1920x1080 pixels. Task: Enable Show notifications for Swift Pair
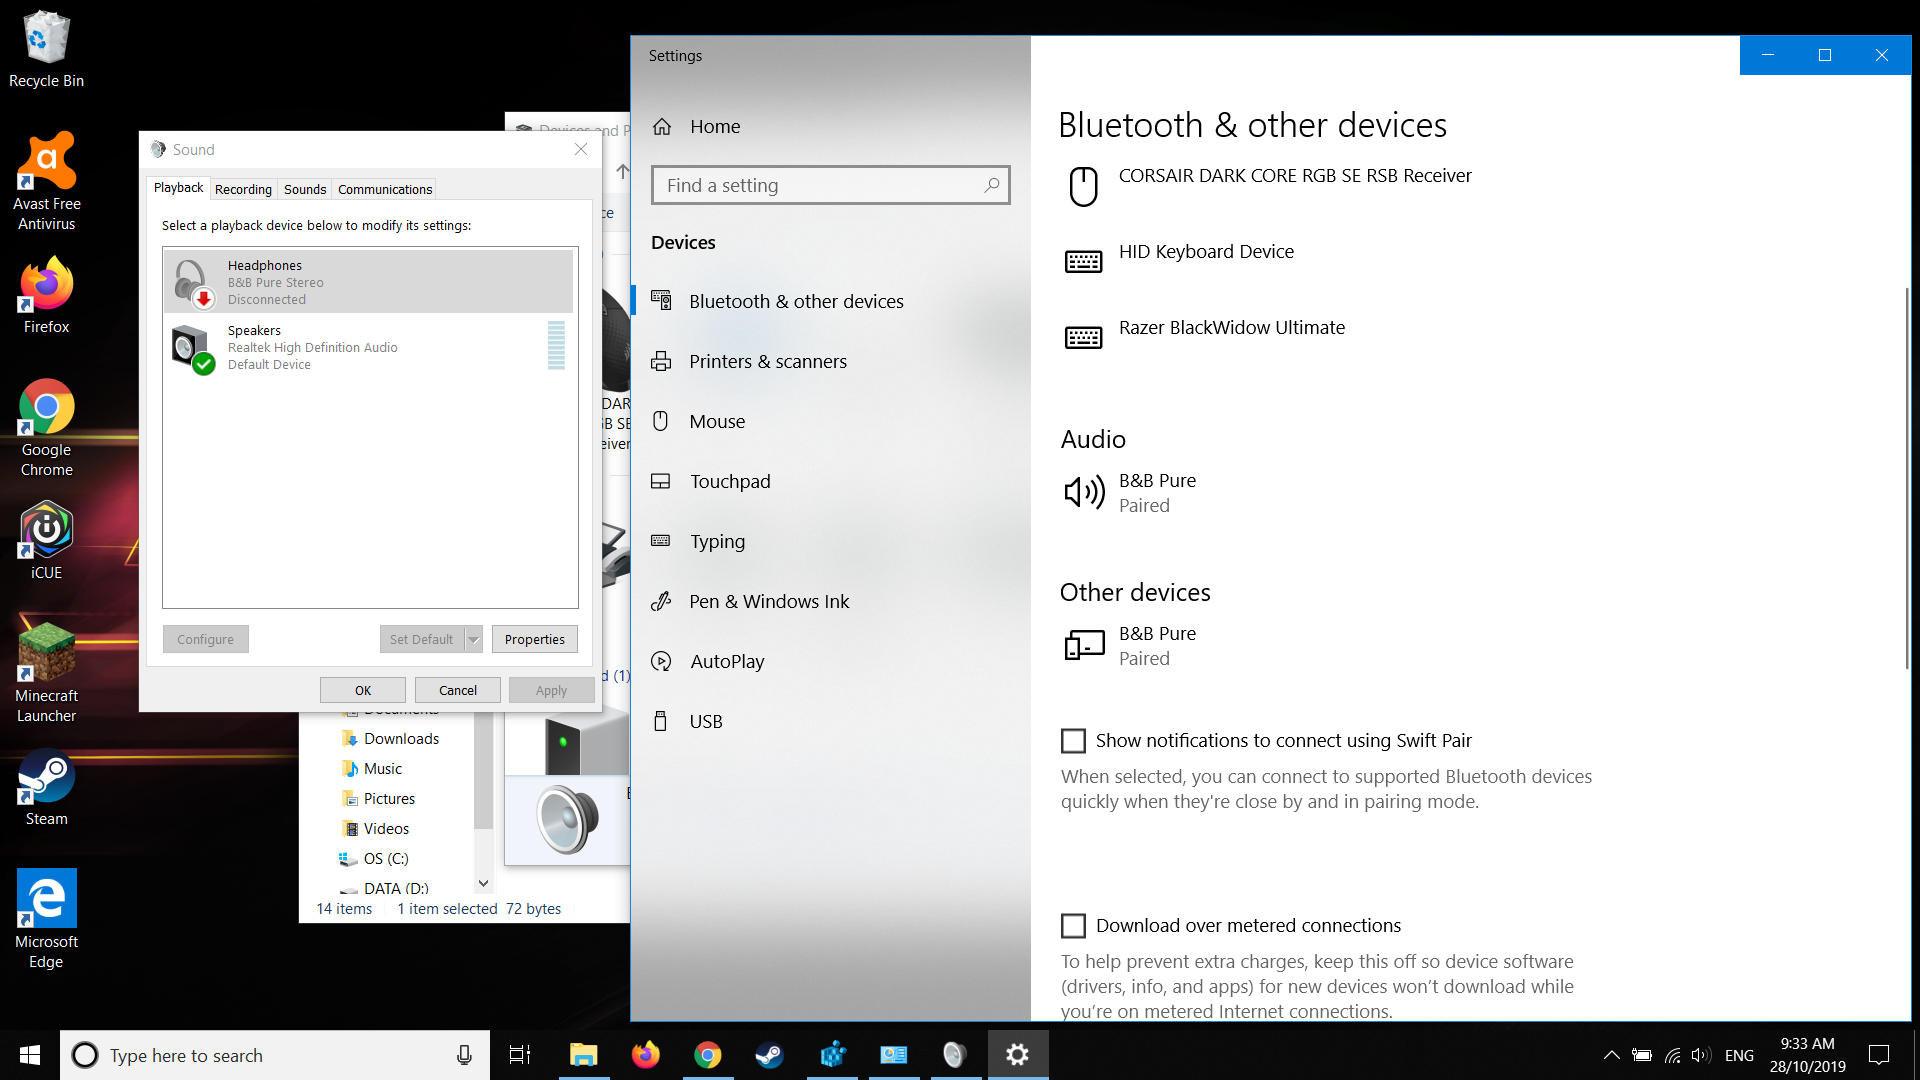click(1073, 740)
